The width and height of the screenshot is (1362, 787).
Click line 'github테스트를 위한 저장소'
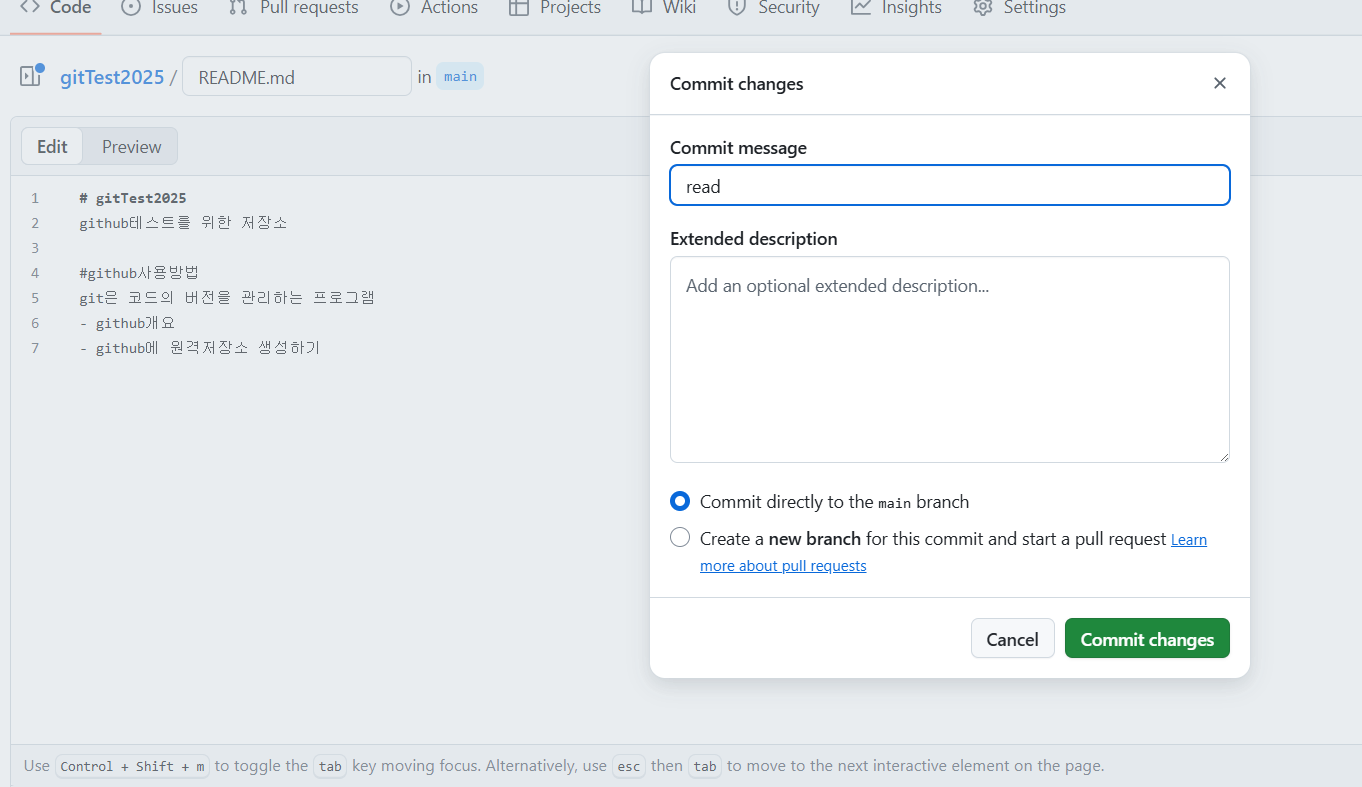(183, 223)
